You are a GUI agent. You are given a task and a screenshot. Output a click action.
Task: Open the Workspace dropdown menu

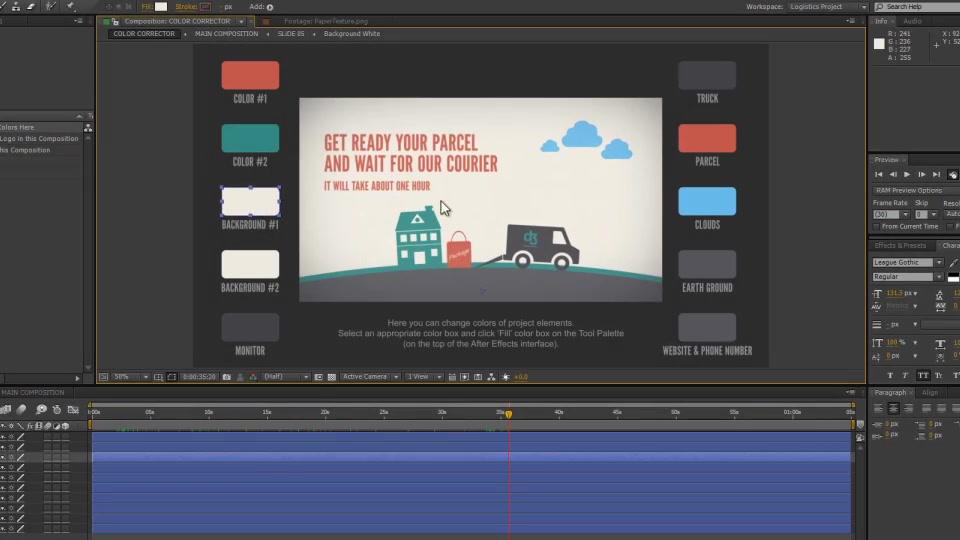(x=828, y=7)
